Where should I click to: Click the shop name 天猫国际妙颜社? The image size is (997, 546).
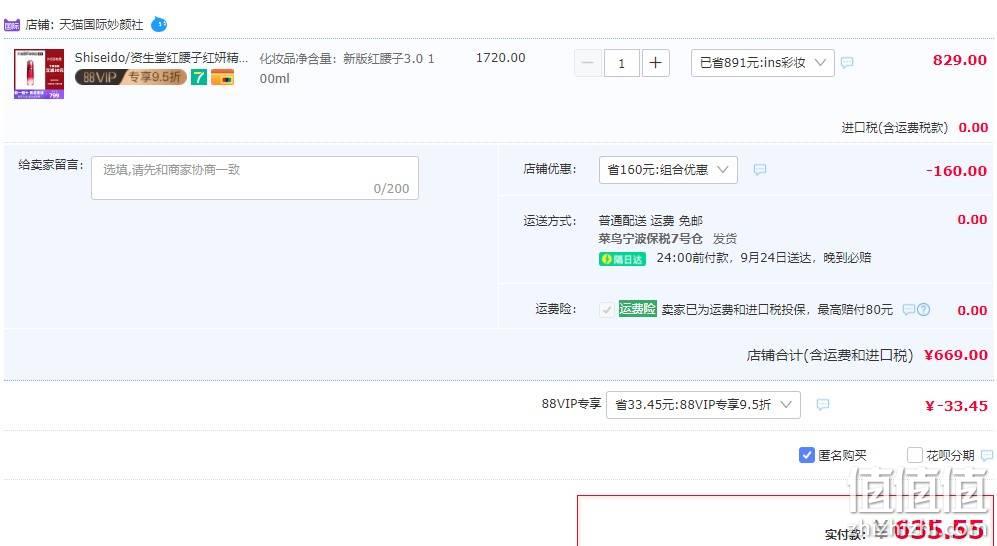click(101, 25)
